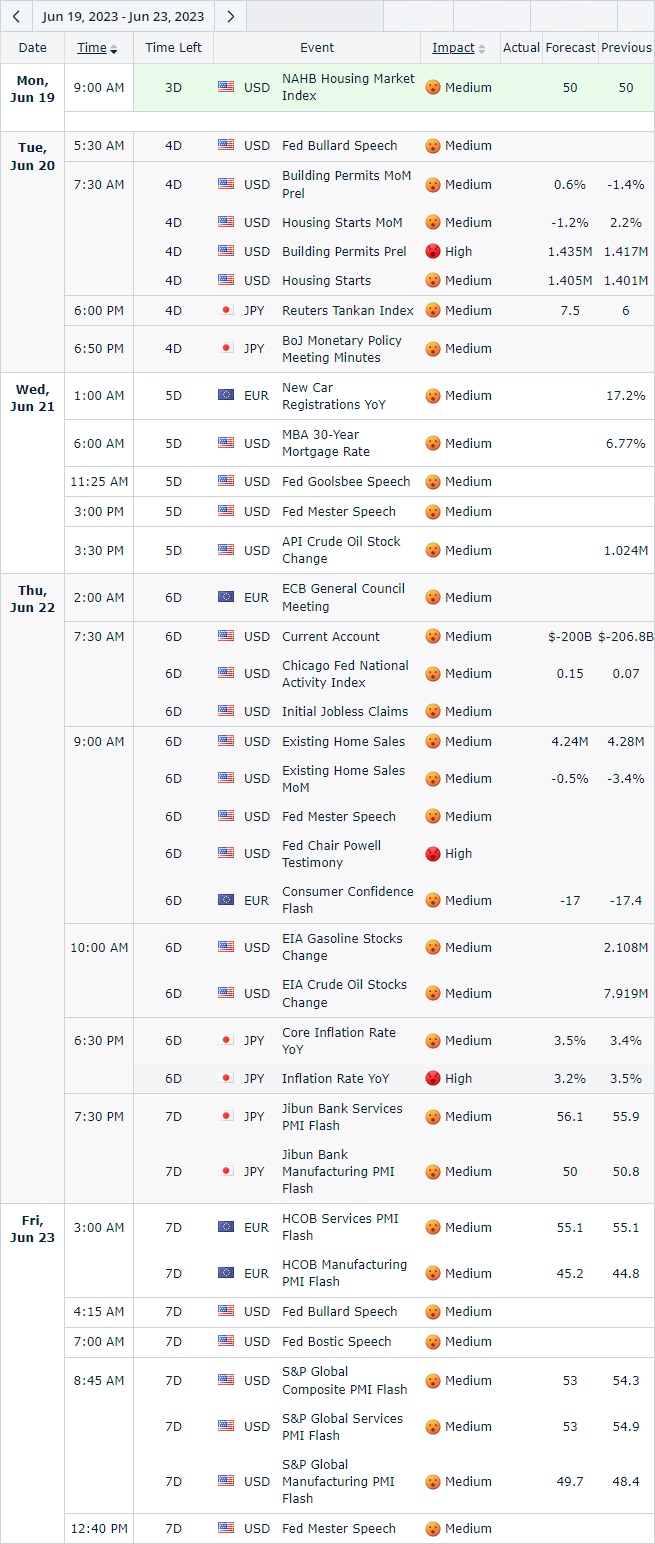Click the 49.7 forecast for Manufacturing PMI Flash

coord(570,1482)
